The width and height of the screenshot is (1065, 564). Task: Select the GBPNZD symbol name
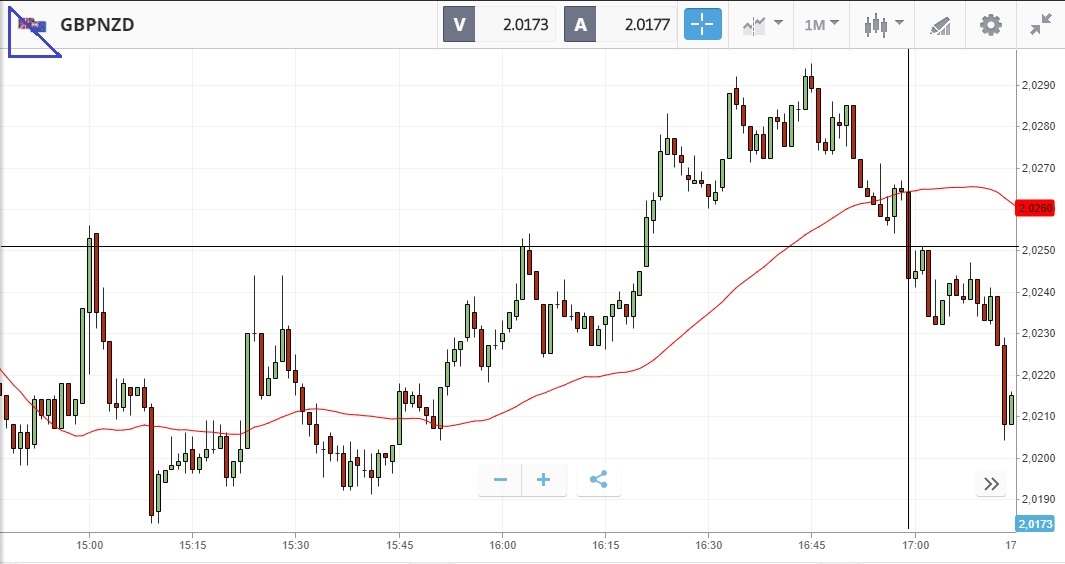tap(97, 25)
